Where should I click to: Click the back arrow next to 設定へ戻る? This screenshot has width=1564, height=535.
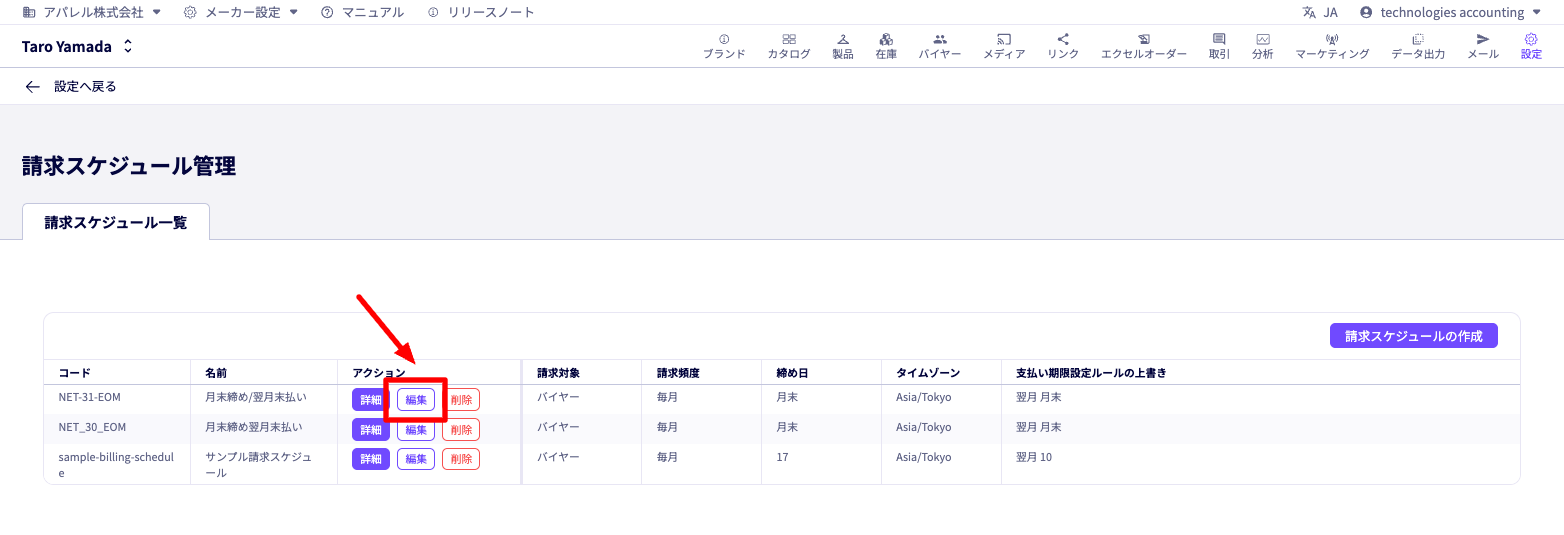[x=32, y=87]
